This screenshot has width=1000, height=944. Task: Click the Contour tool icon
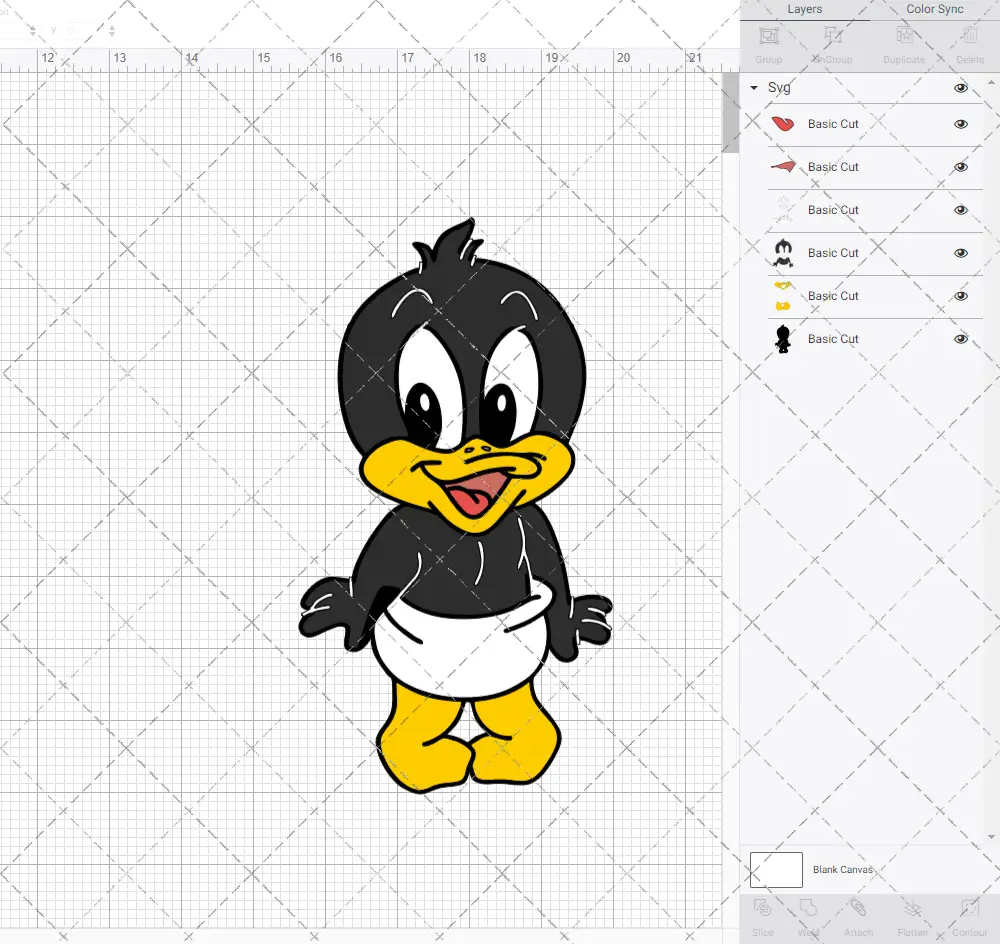pyautogui.click(x=969, y=908)
